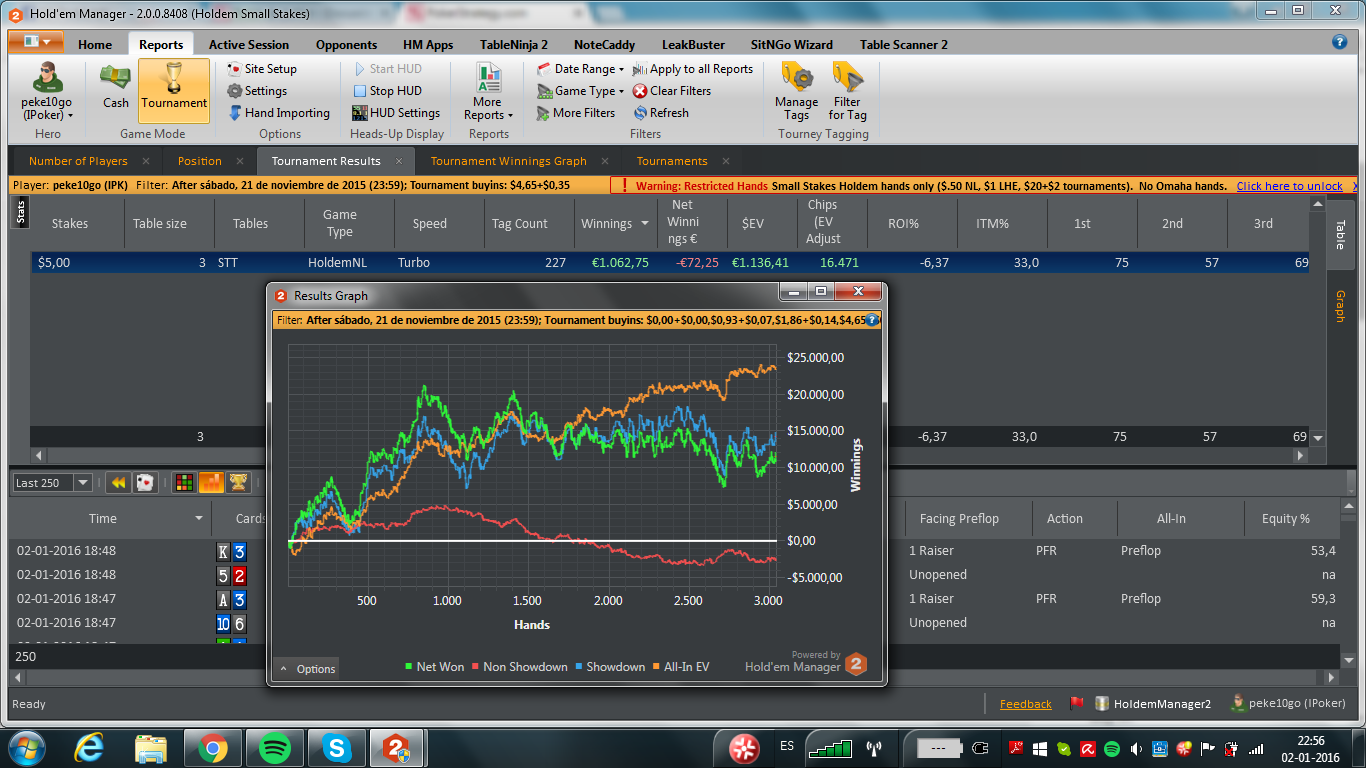Screen dimensions: 1366x768
Task: Toggle Showdown series in graph legend
Action: 609,667
